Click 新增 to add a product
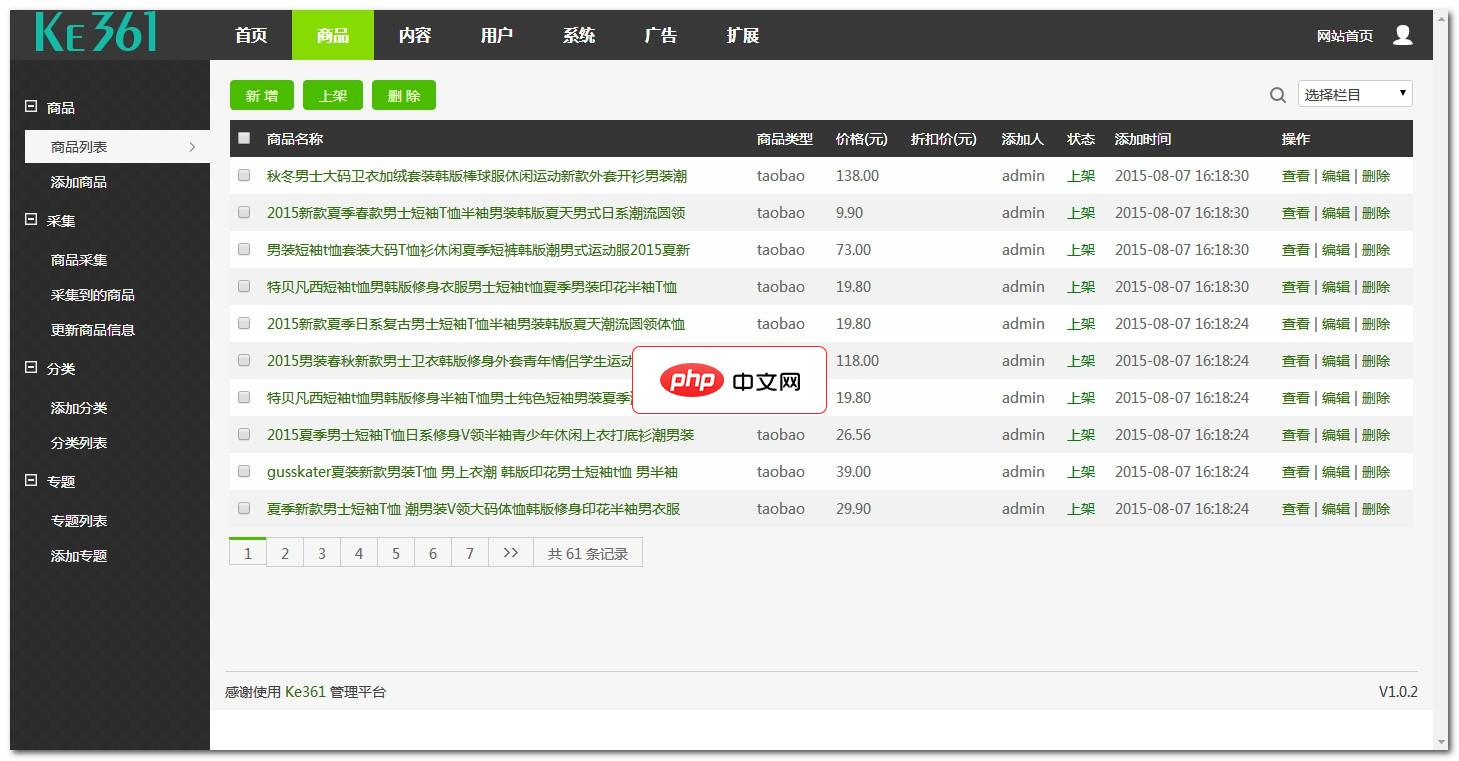This screenshot has height=761, width=1459. (261, 95)
